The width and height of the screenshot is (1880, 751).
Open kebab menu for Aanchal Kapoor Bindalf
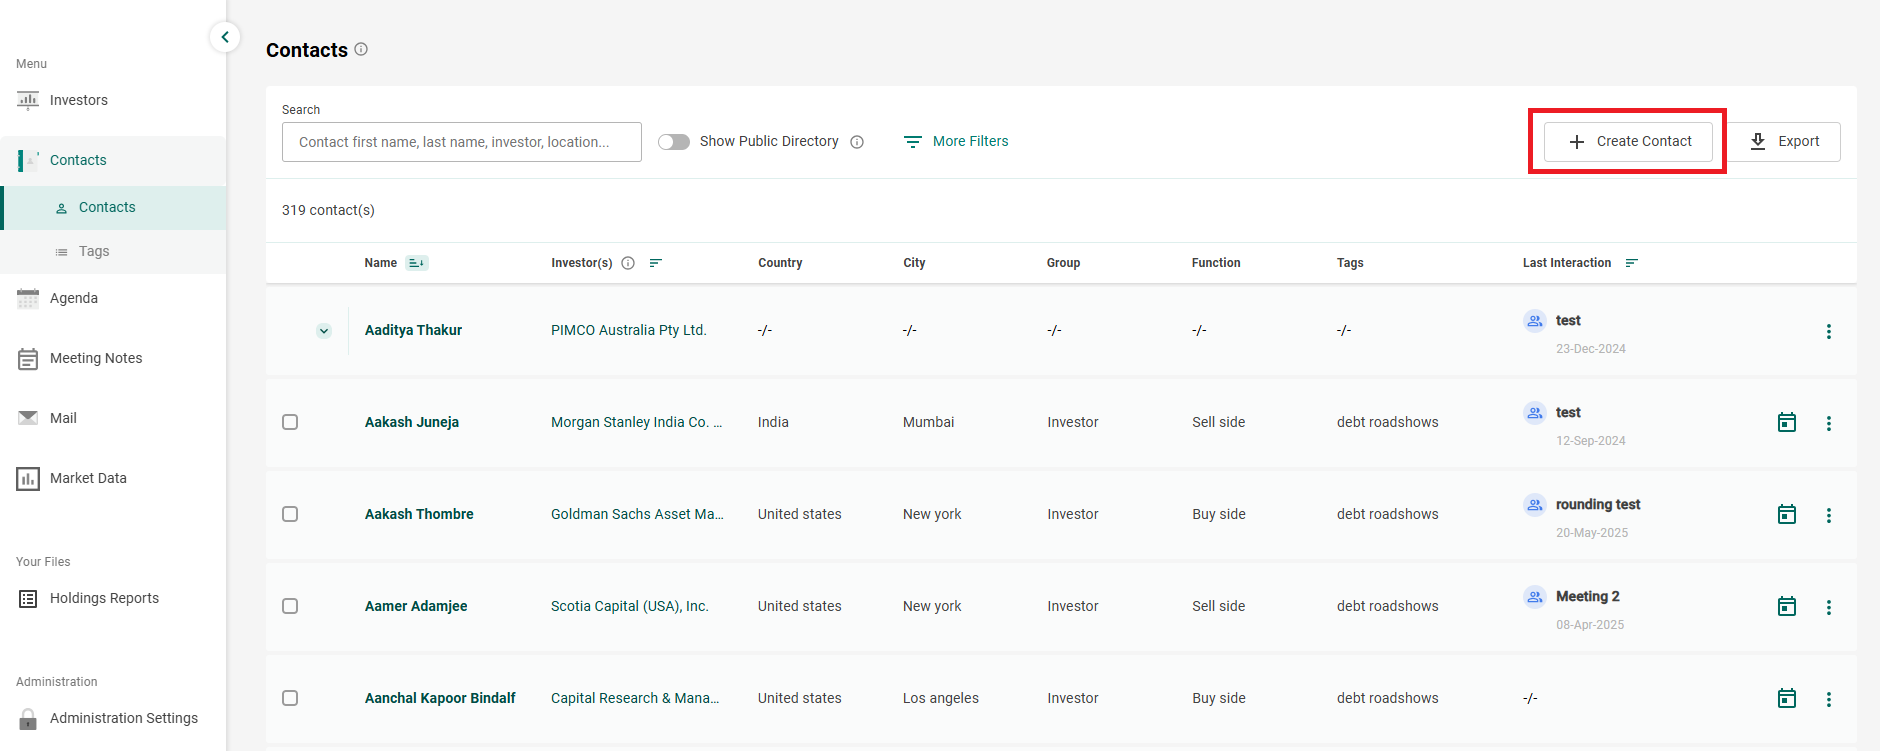coord(1828,699)
